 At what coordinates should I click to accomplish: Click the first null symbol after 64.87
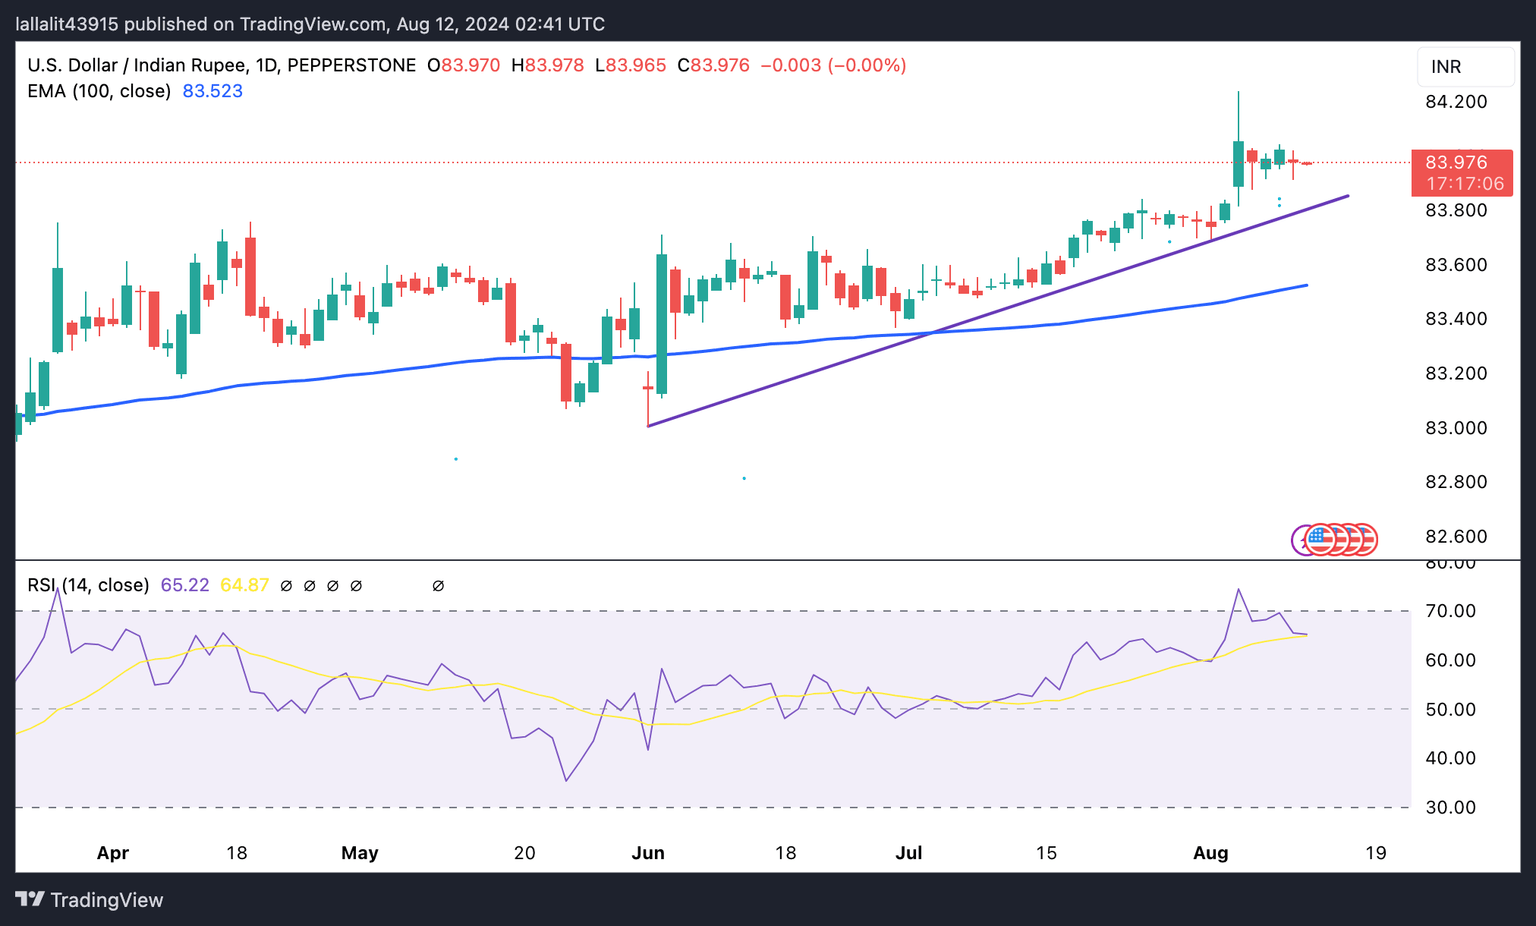286,586
